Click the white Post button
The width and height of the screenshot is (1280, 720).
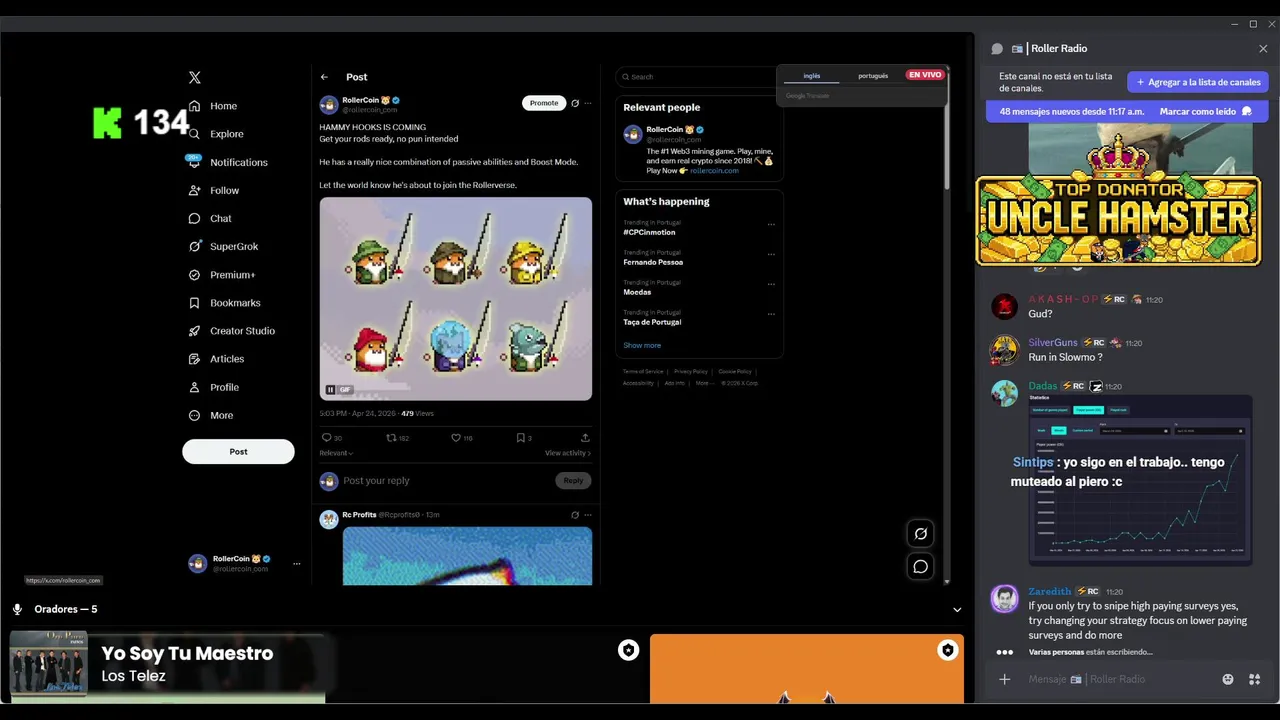pyautogui.click(x=238, y=451)
